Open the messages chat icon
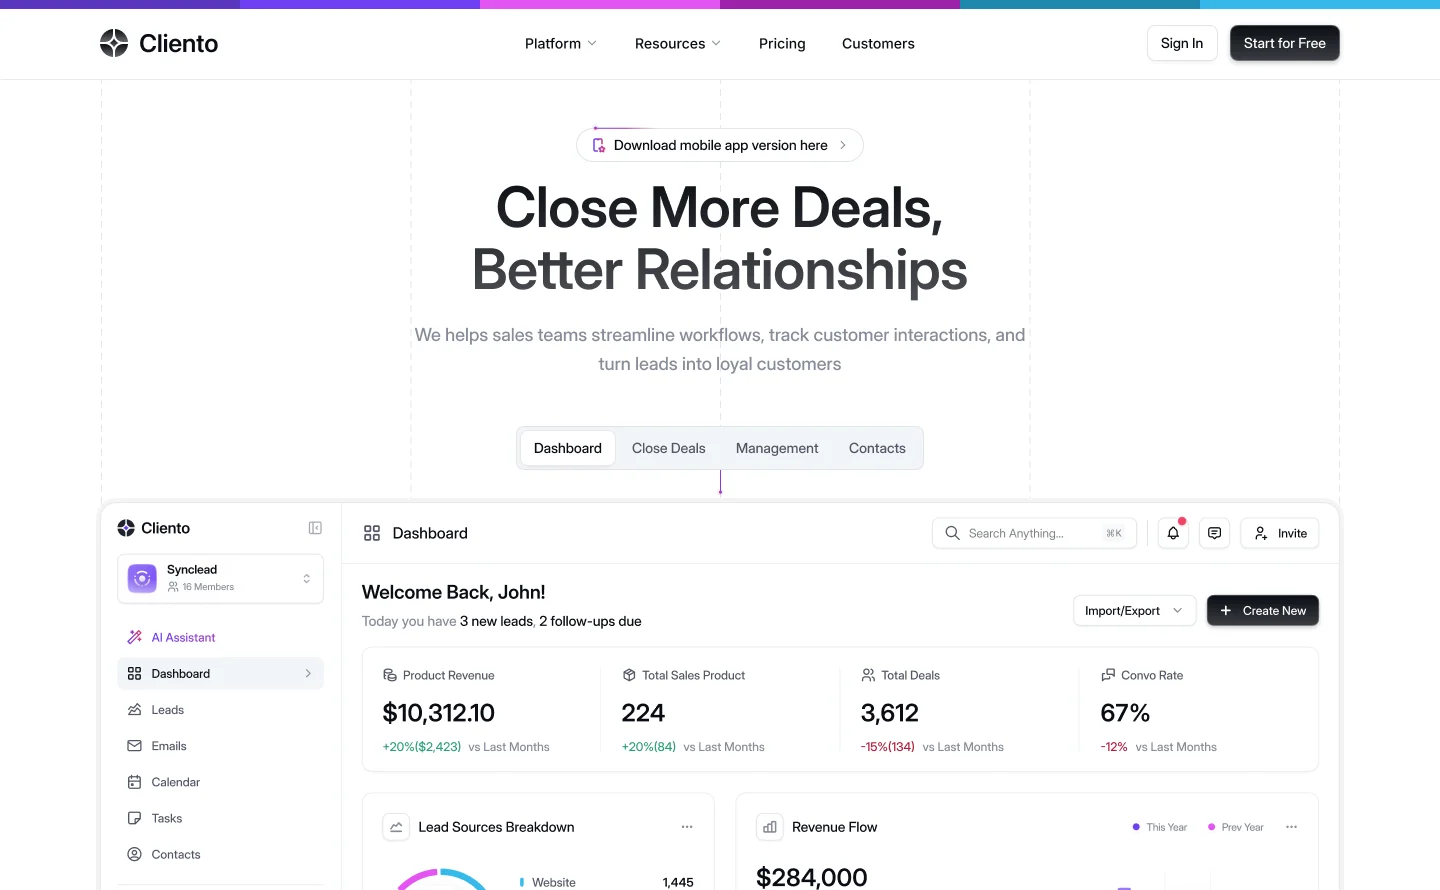Screen dimensions: 1440x890 (1214, 533)
